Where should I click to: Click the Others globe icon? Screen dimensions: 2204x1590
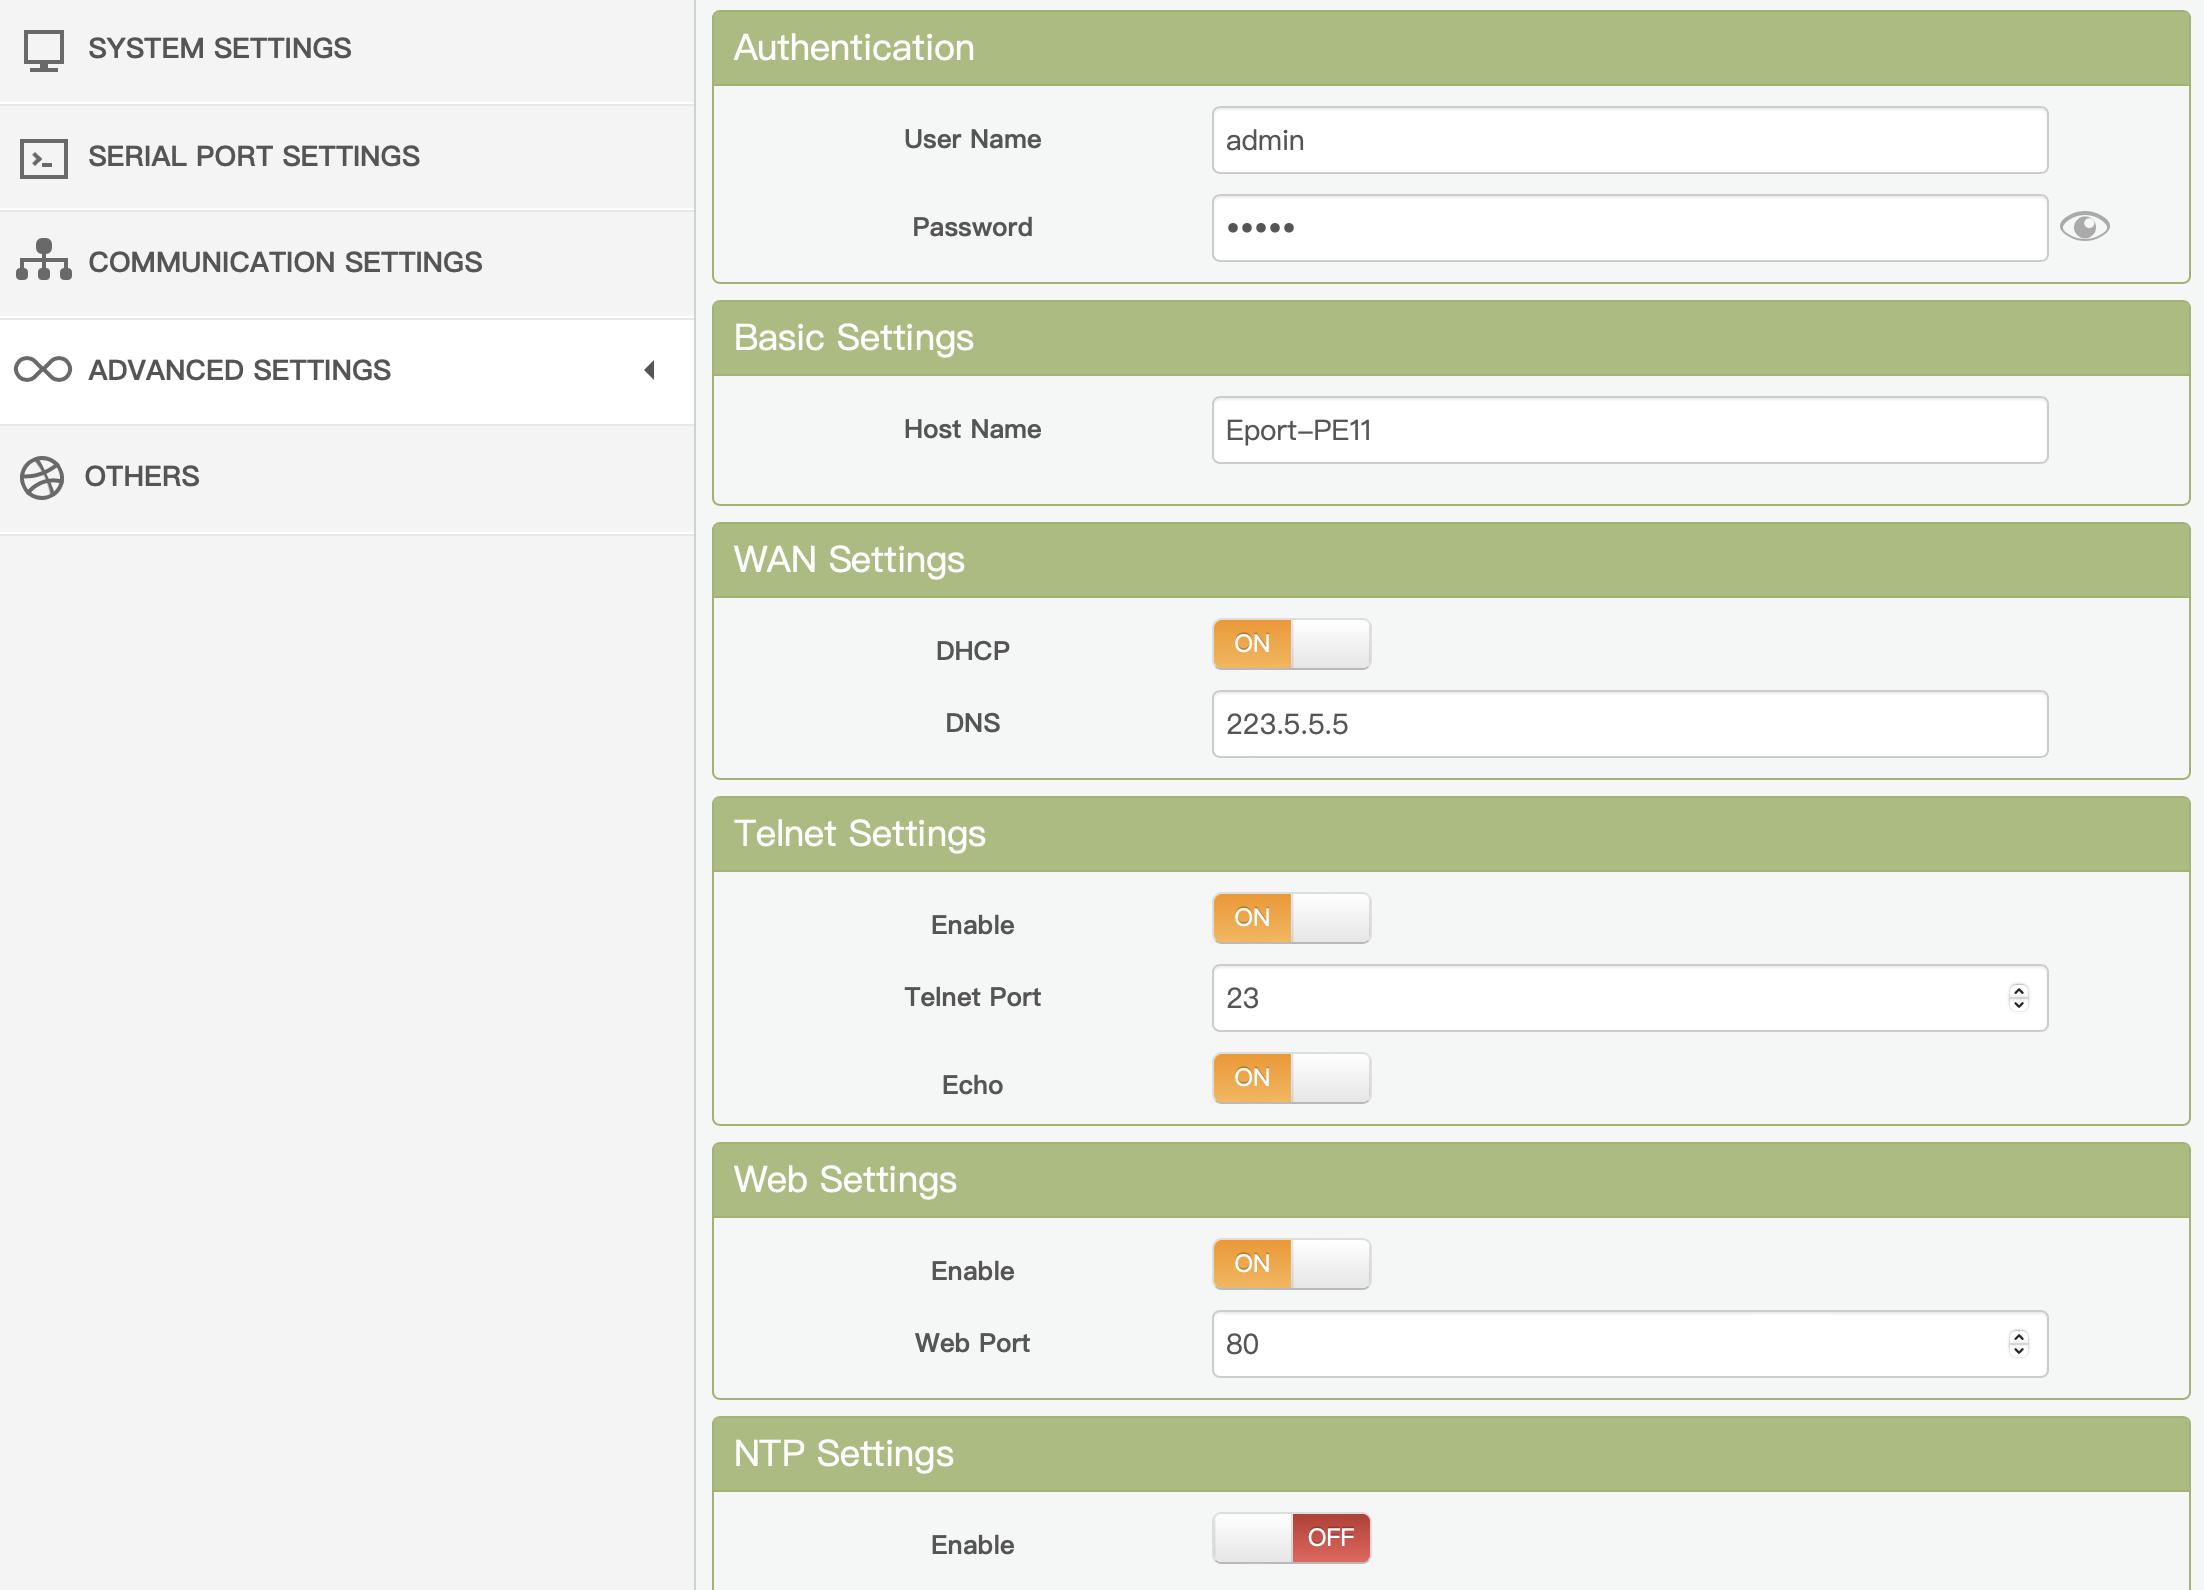(x=42, y=477)
